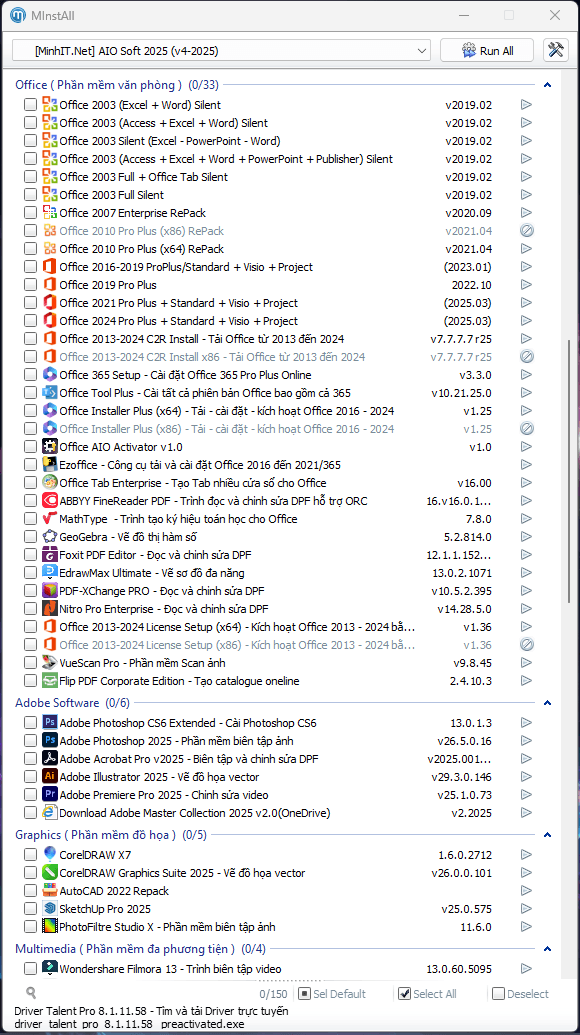The image size is (580, 1035).
Task: Select Office 2021 Pro Plus + Standard row text
Action: pos(178,303)
